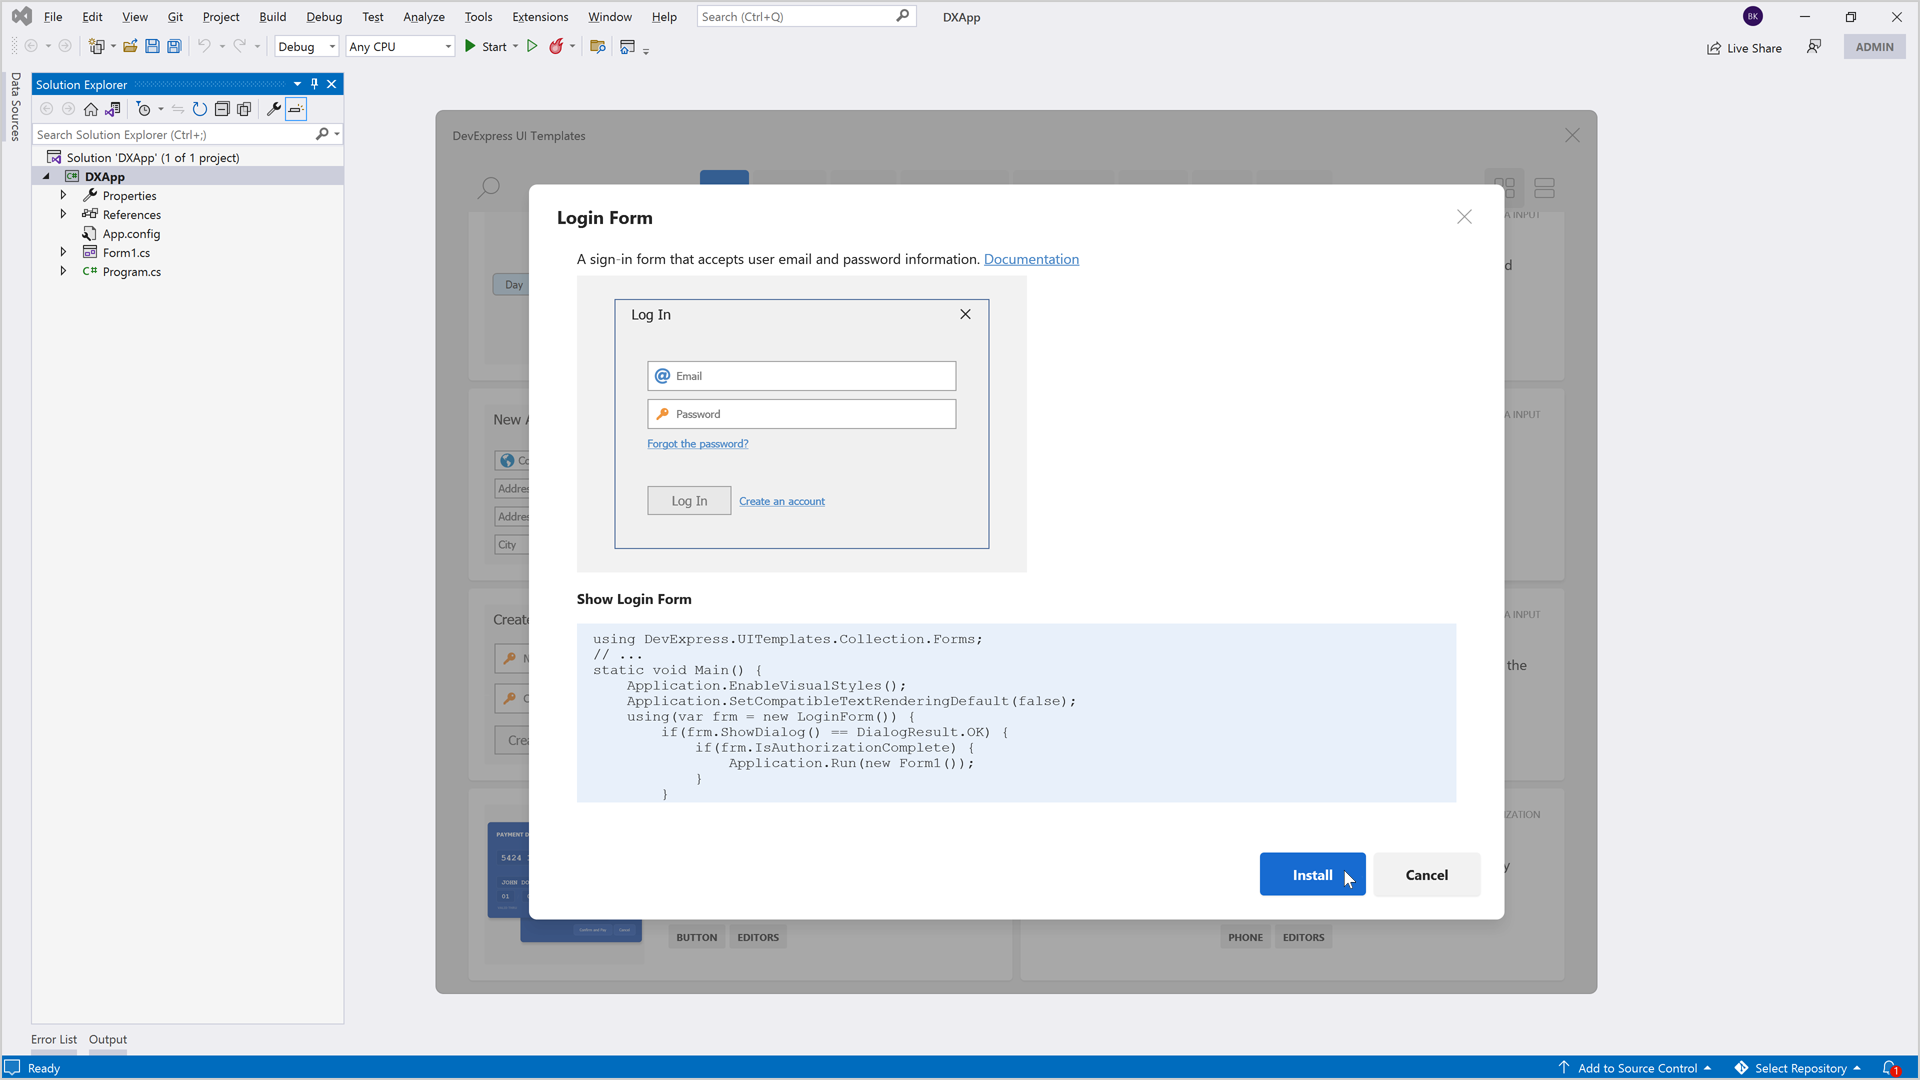Open the Debug configuration dropdown
Image resolution: width=1920 pixels, height=1080 pixels.
pyautogui.click(x=307, y=46)
